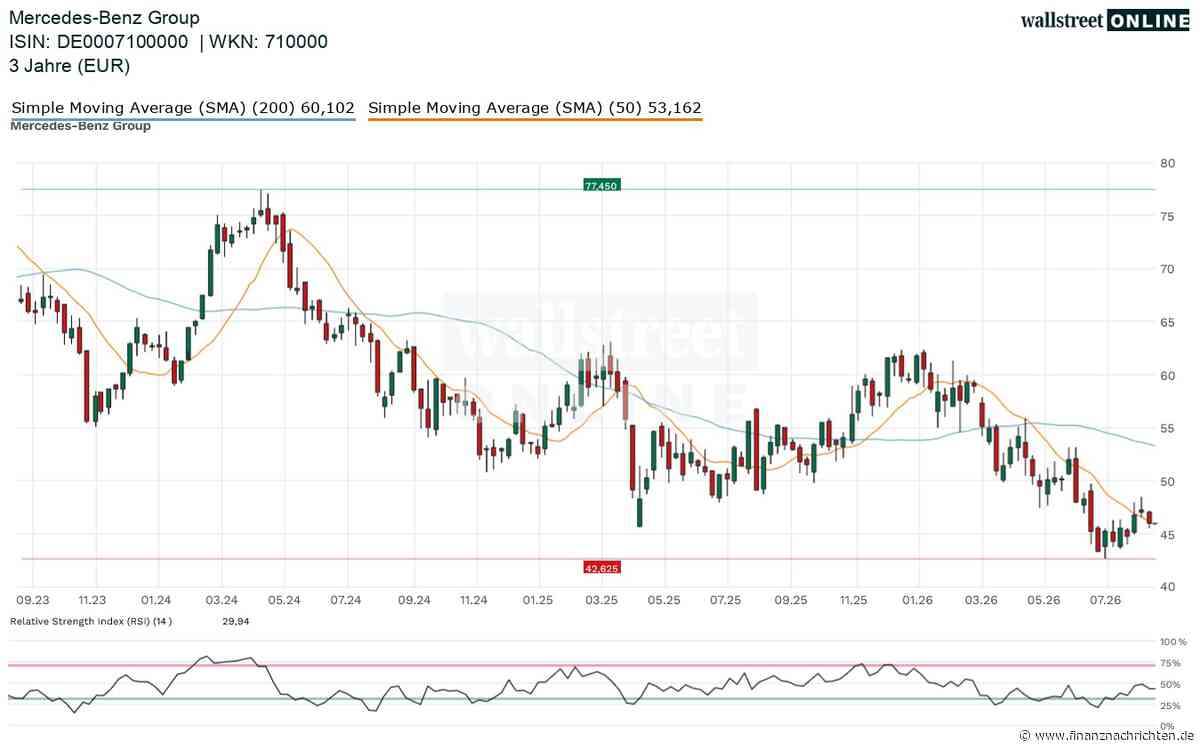Click the 09.25 date axis label
The image size is (1200, 750).
tap(790, 600)
